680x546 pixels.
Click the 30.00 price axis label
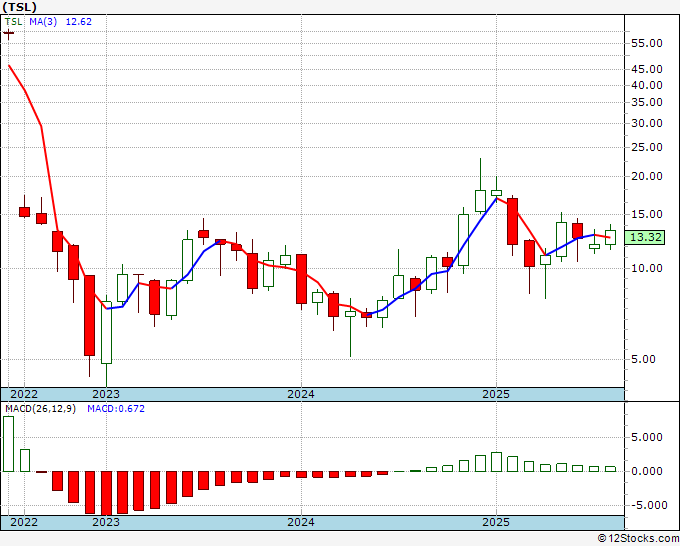coord(647,124)
